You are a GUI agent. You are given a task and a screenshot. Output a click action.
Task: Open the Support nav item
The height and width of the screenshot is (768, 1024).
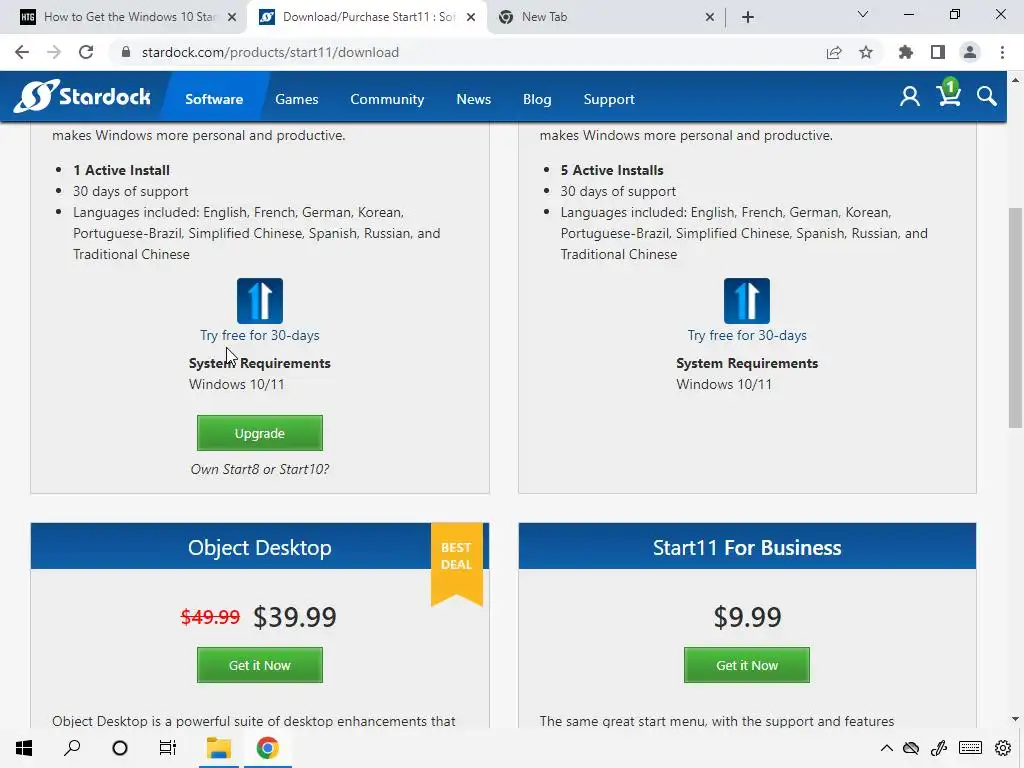(609, 99)
